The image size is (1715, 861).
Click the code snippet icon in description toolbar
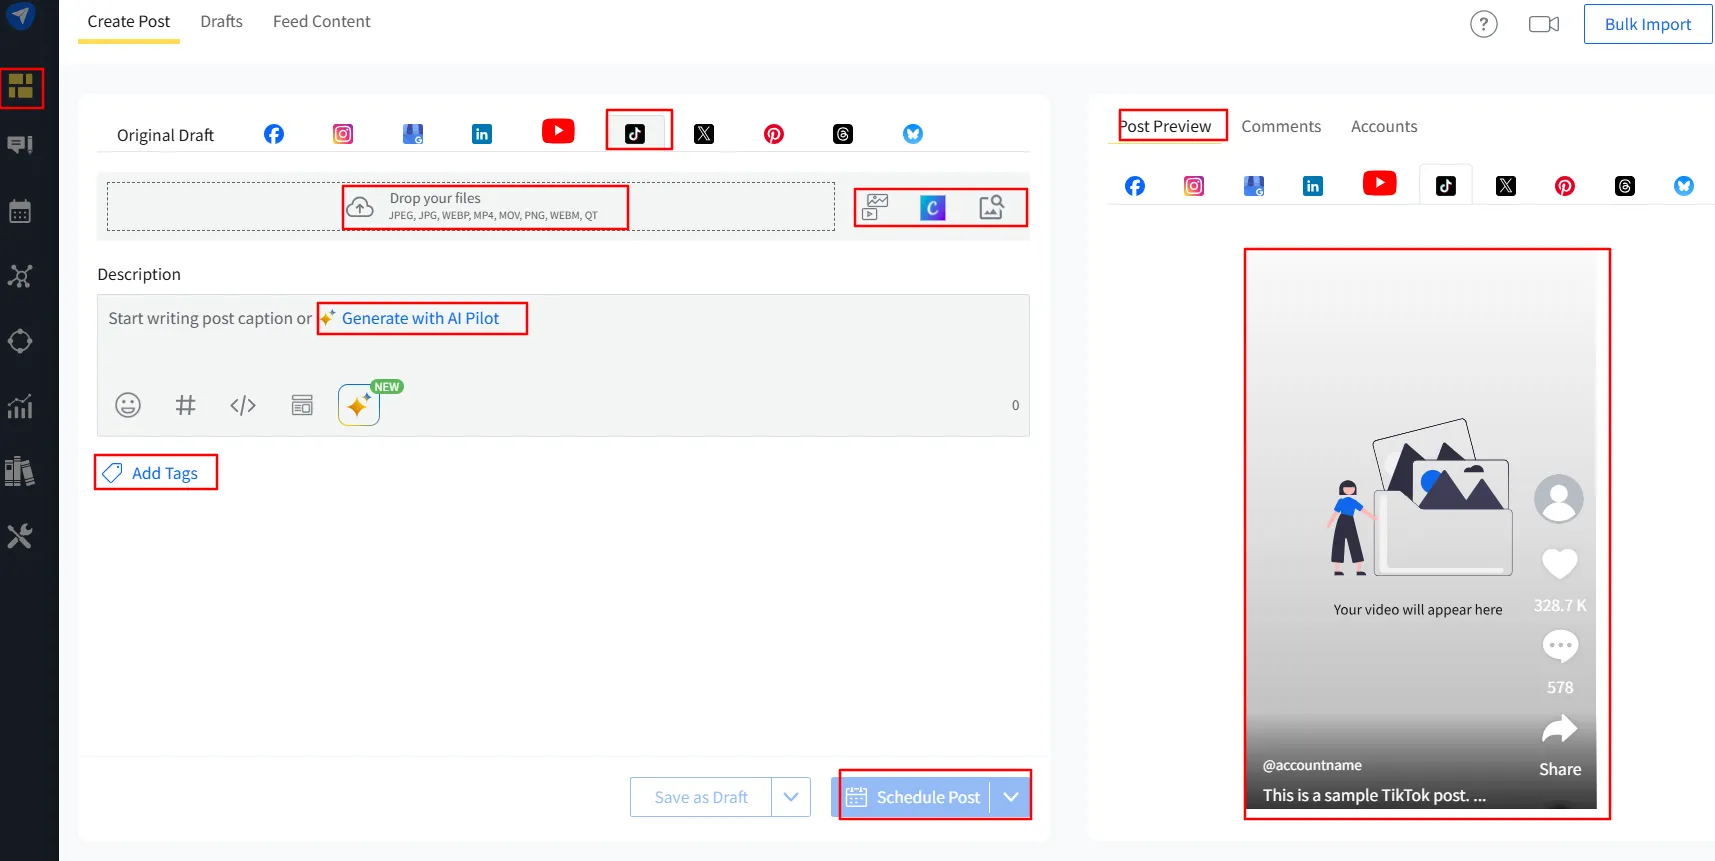pyautogui.click(x=243, y=405)
